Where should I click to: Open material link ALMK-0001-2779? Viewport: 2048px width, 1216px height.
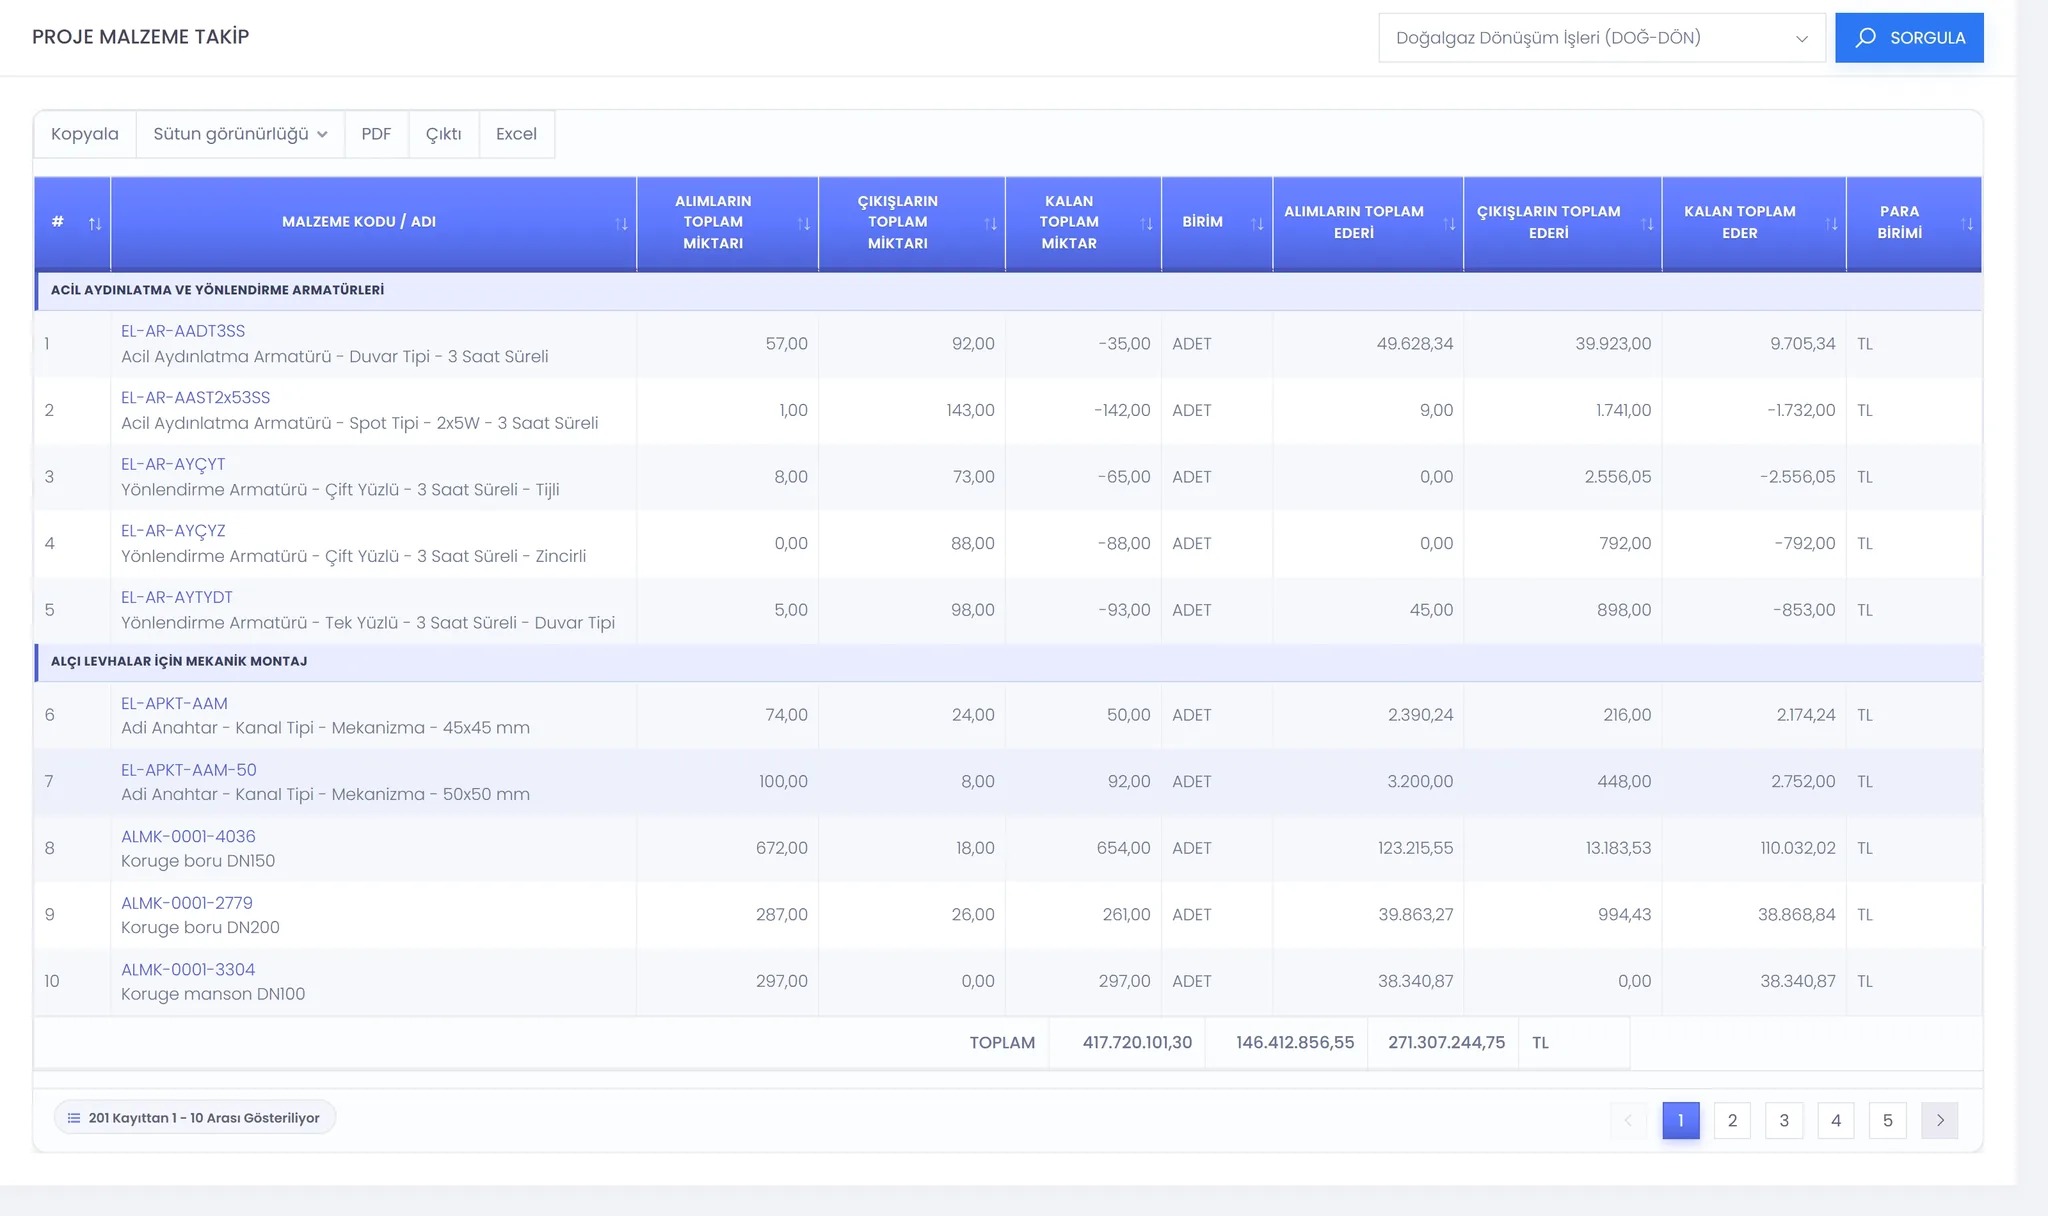(187, 903)
